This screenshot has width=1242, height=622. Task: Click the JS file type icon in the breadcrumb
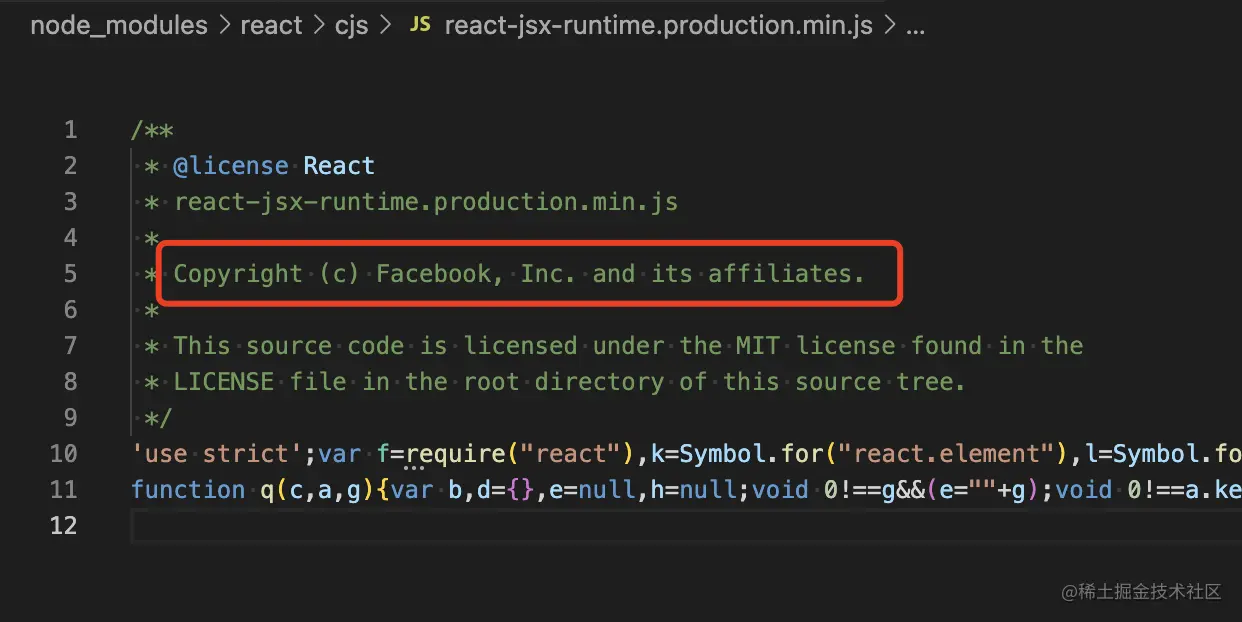(421, 25)
